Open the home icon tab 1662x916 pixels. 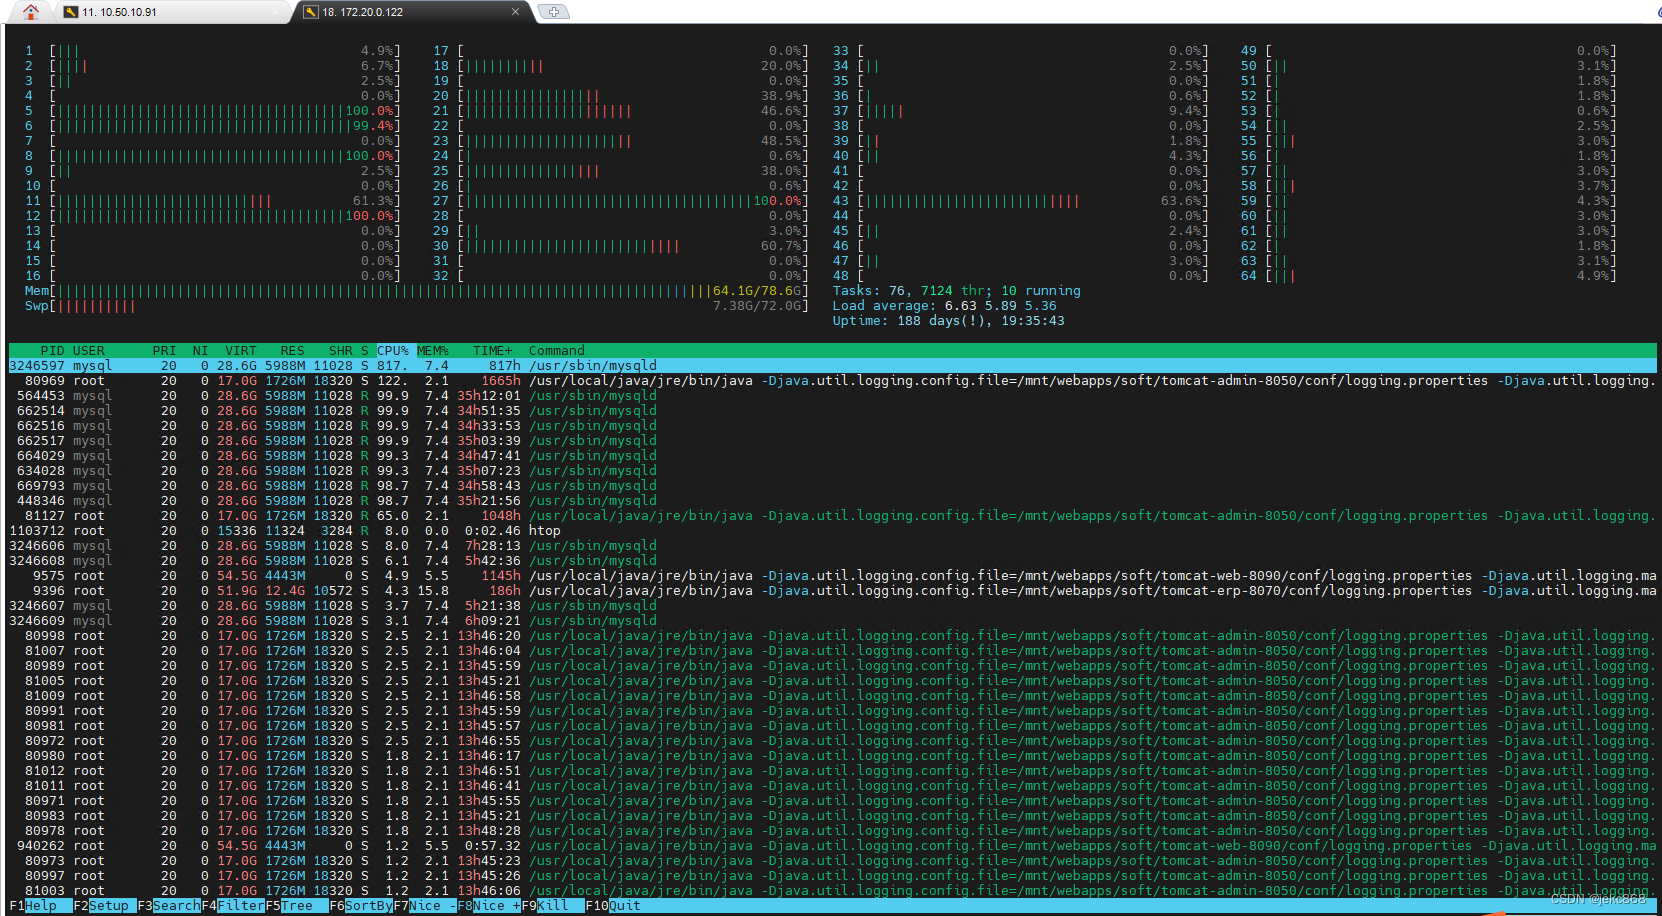tap(31, 12)
